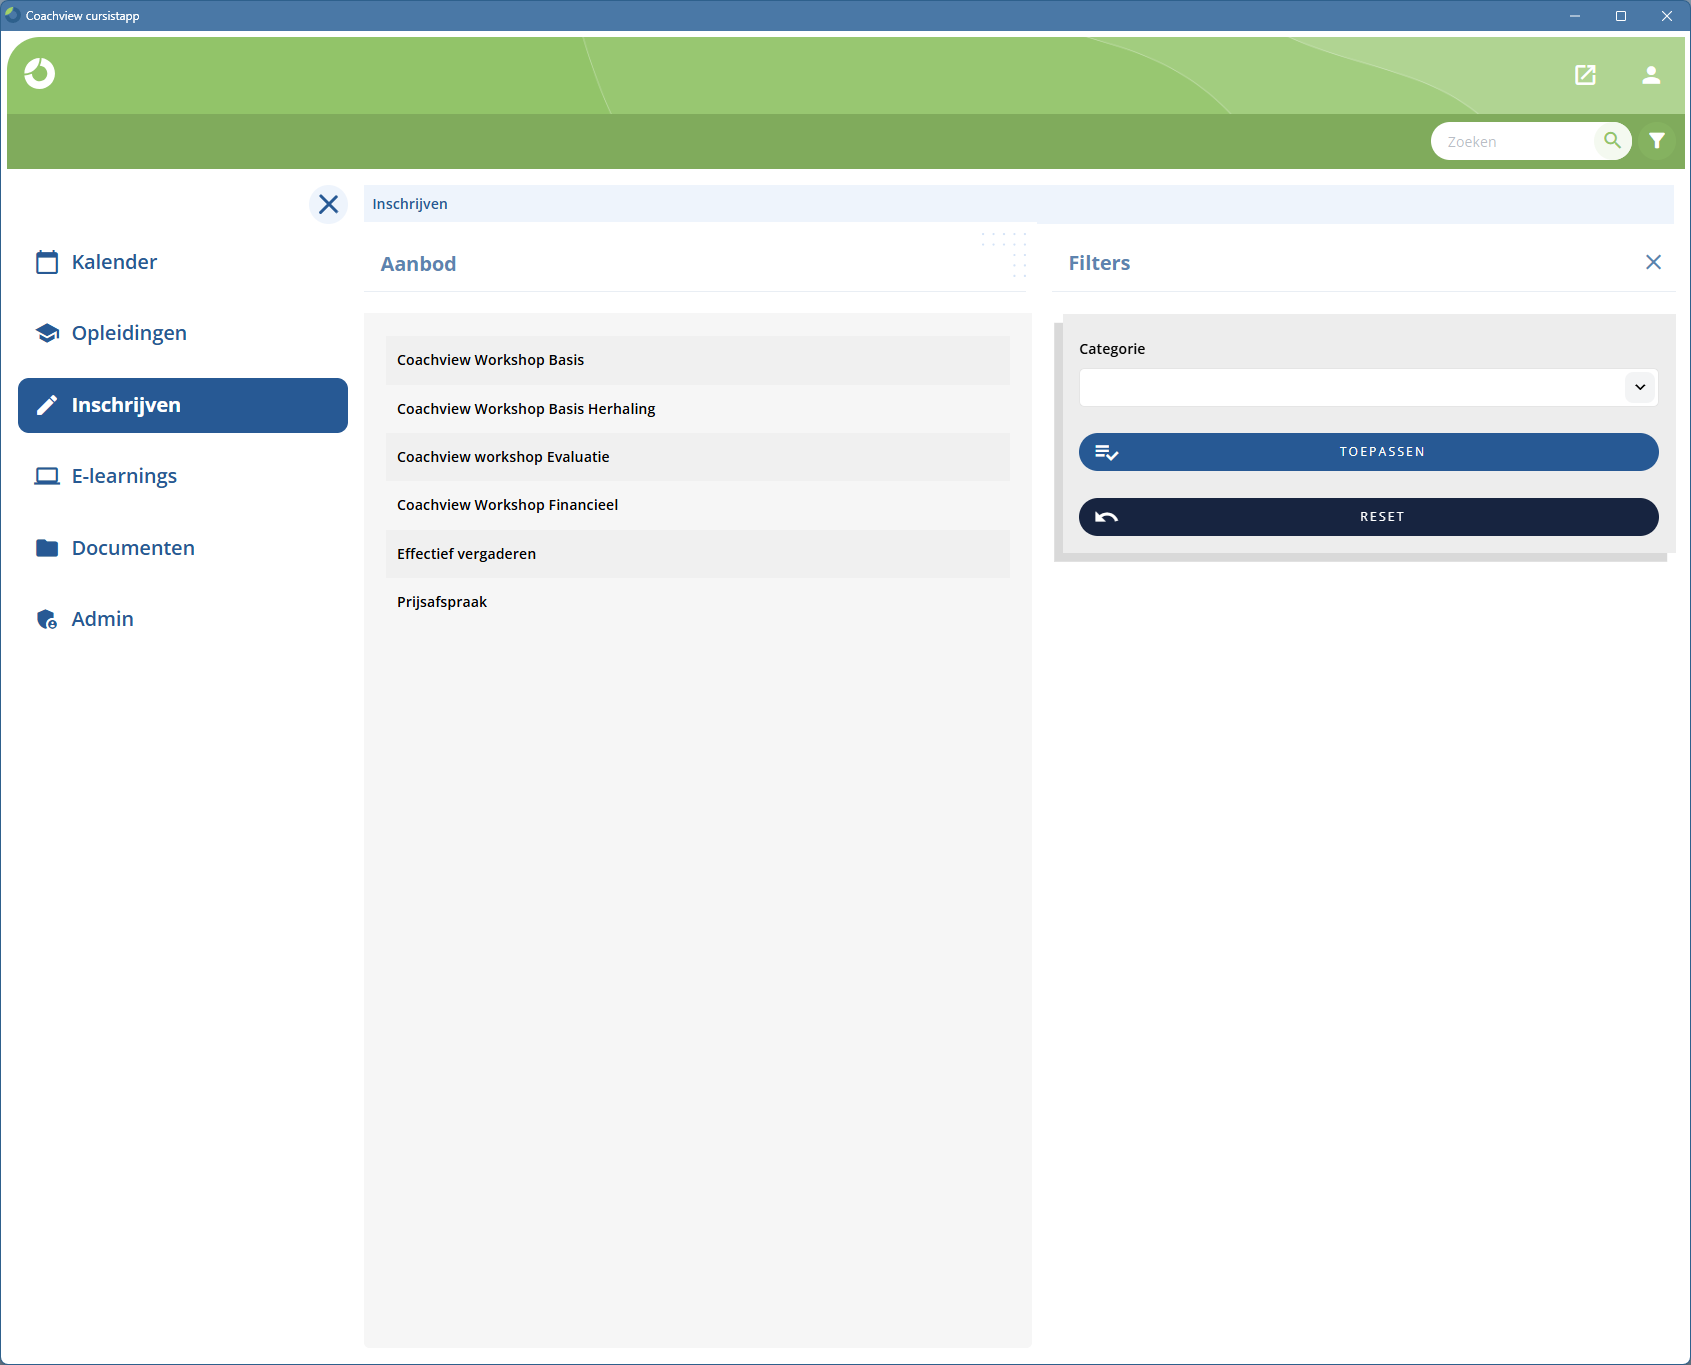1691x1365 pixels.
Task: Click the Filters heading
Action: (1099, 263)
